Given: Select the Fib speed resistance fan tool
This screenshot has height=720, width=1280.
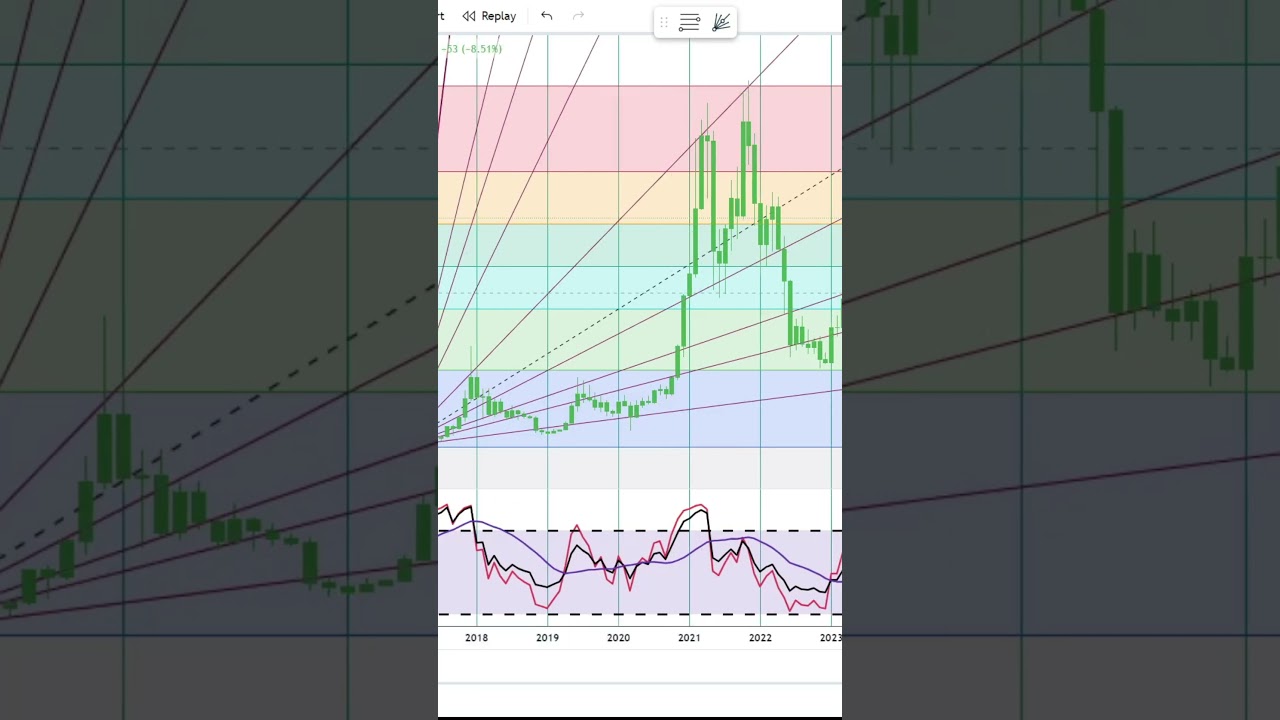Looking at the screenshot, I should (721, 22).
